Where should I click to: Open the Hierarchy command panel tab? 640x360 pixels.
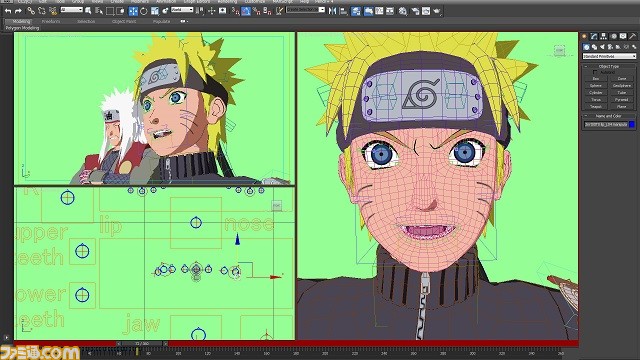click(x=603, y=36)
